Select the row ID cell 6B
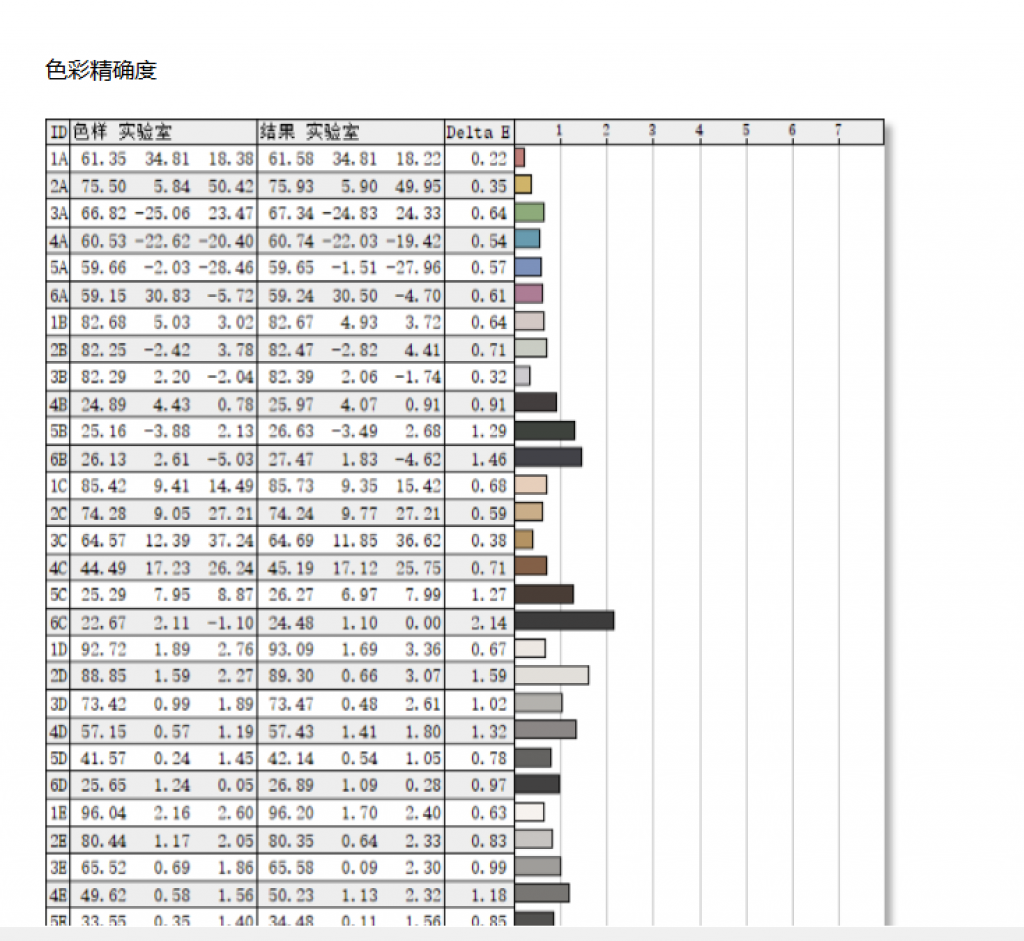The width and height of the screenshot is (1024, 941). (58, 459)
